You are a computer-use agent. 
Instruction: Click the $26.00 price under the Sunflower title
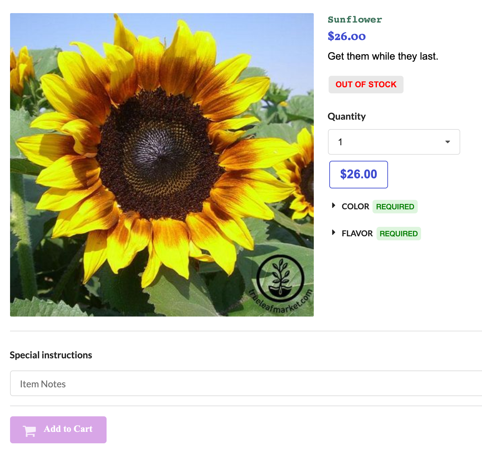click(346, 36)
